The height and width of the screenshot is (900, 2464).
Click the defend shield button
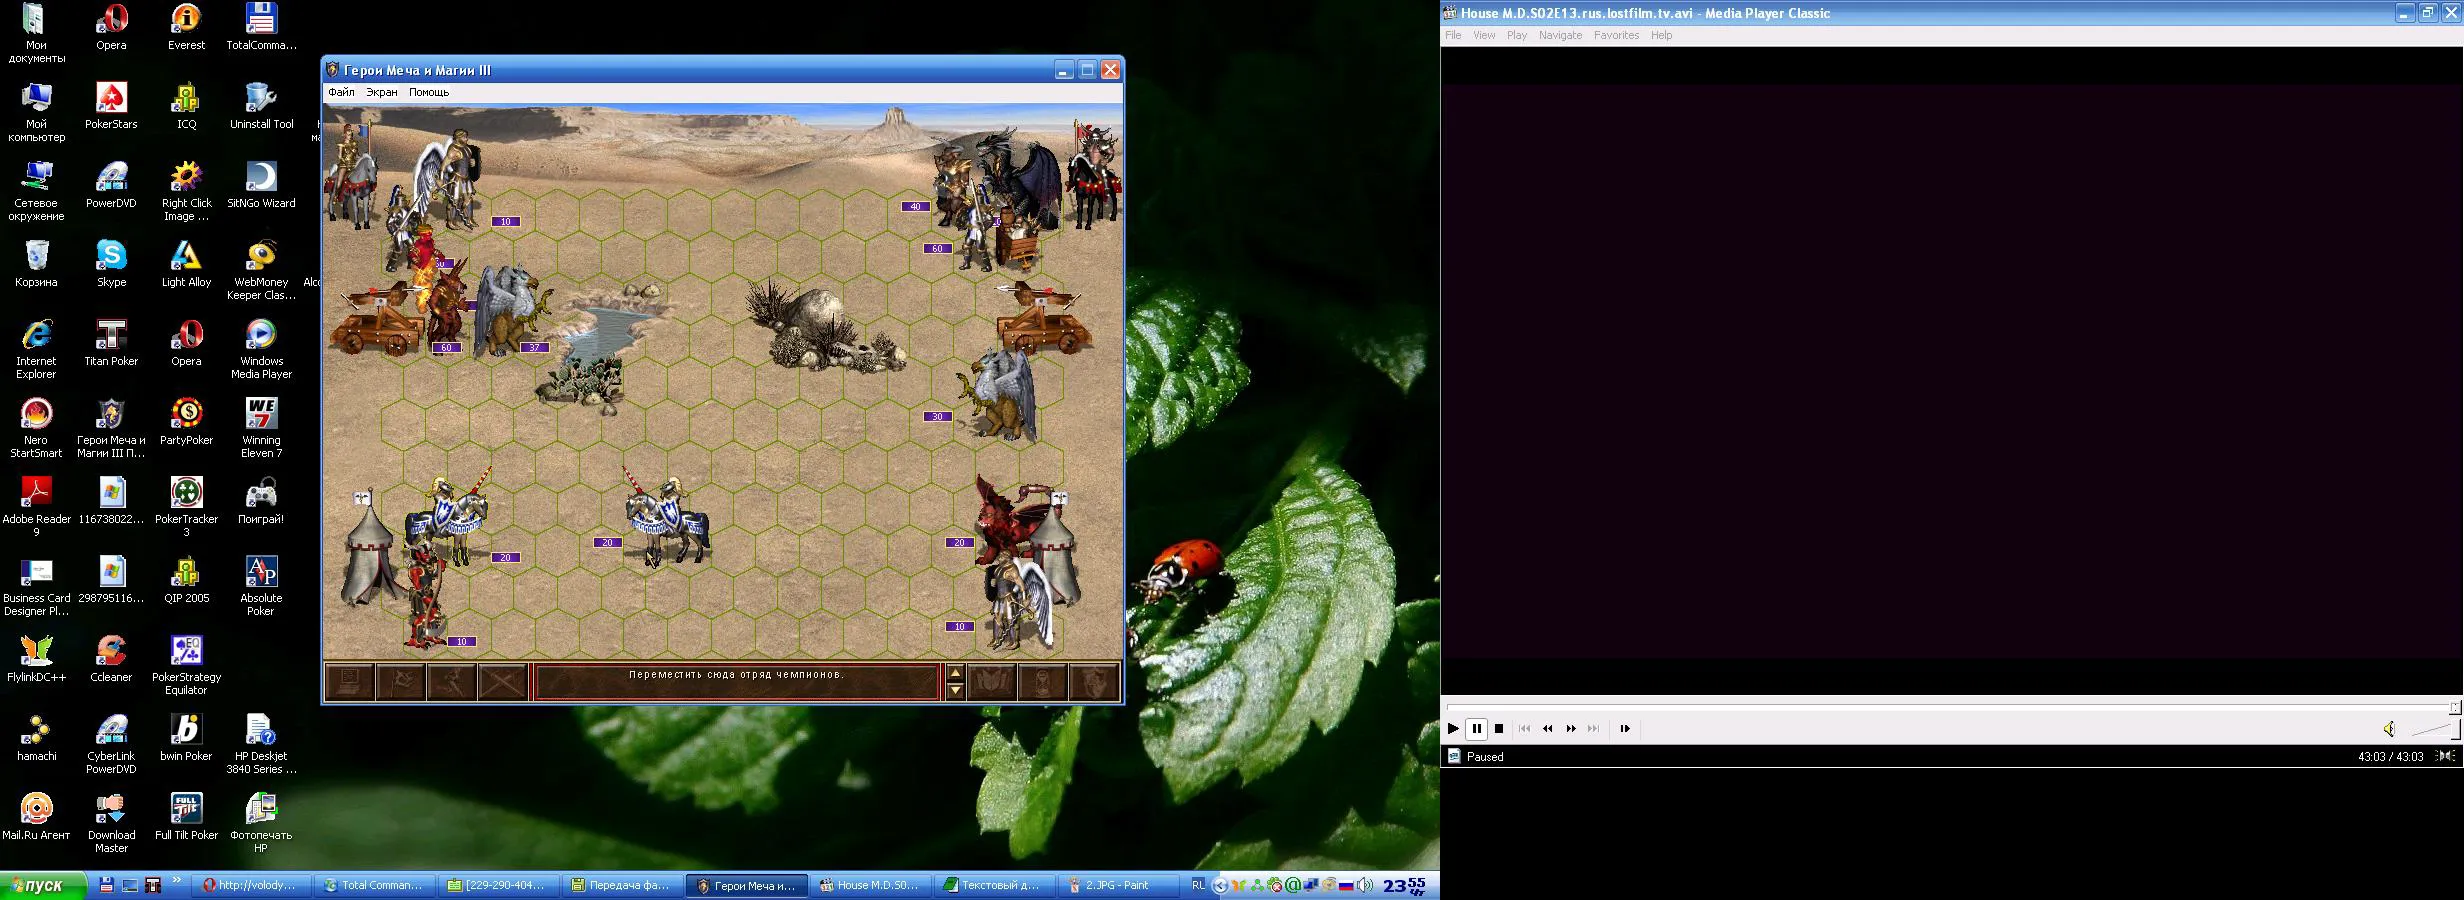(x=1094, y=682)
